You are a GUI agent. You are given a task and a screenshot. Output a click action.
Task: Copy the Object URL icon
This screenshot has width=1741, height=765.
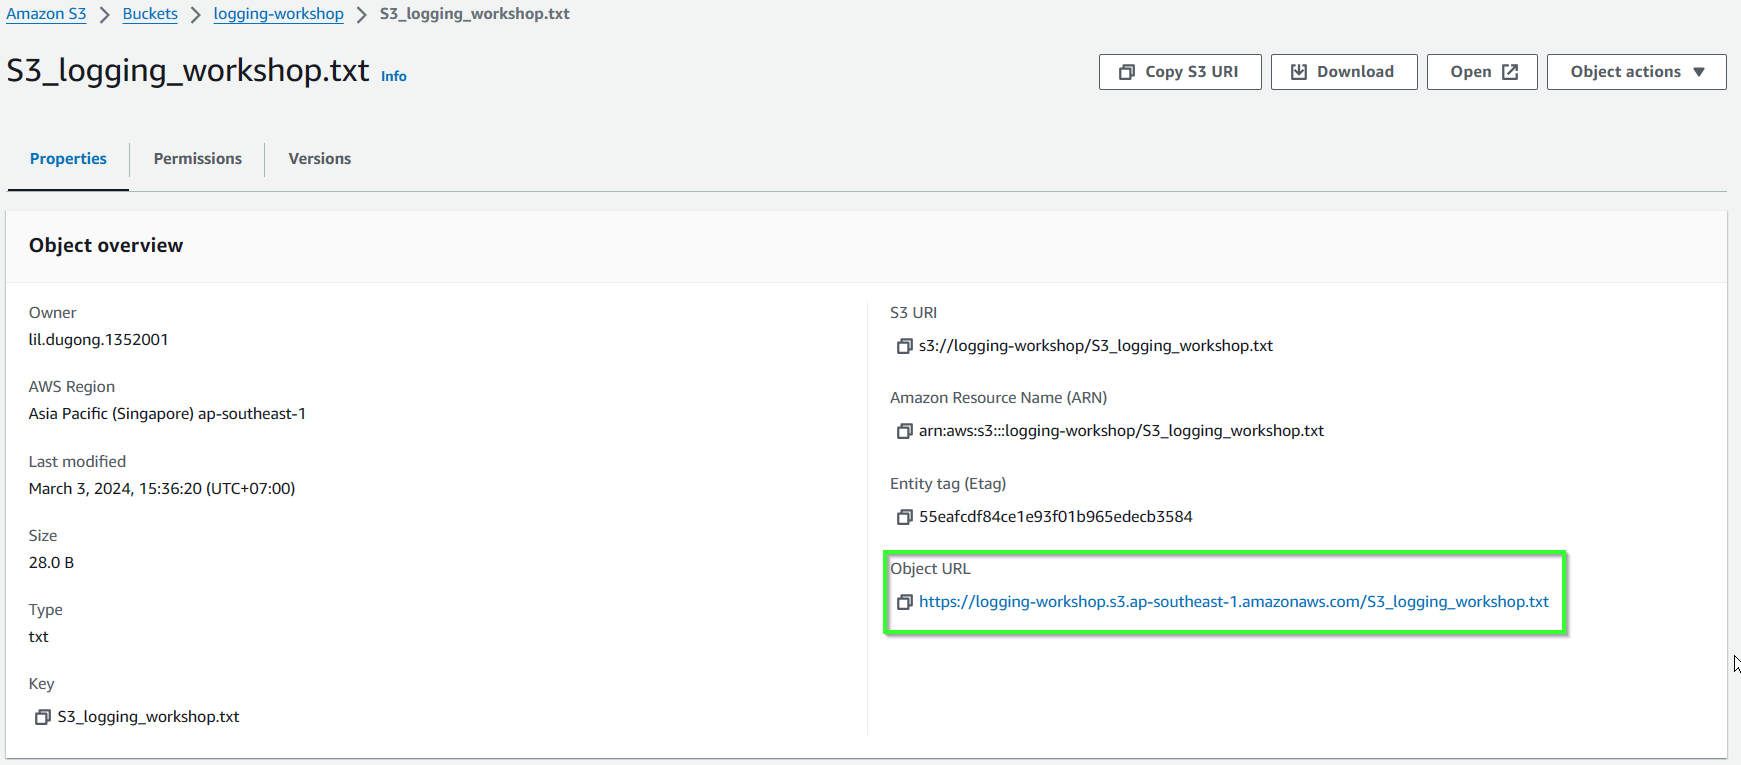[x=904, y=602]
